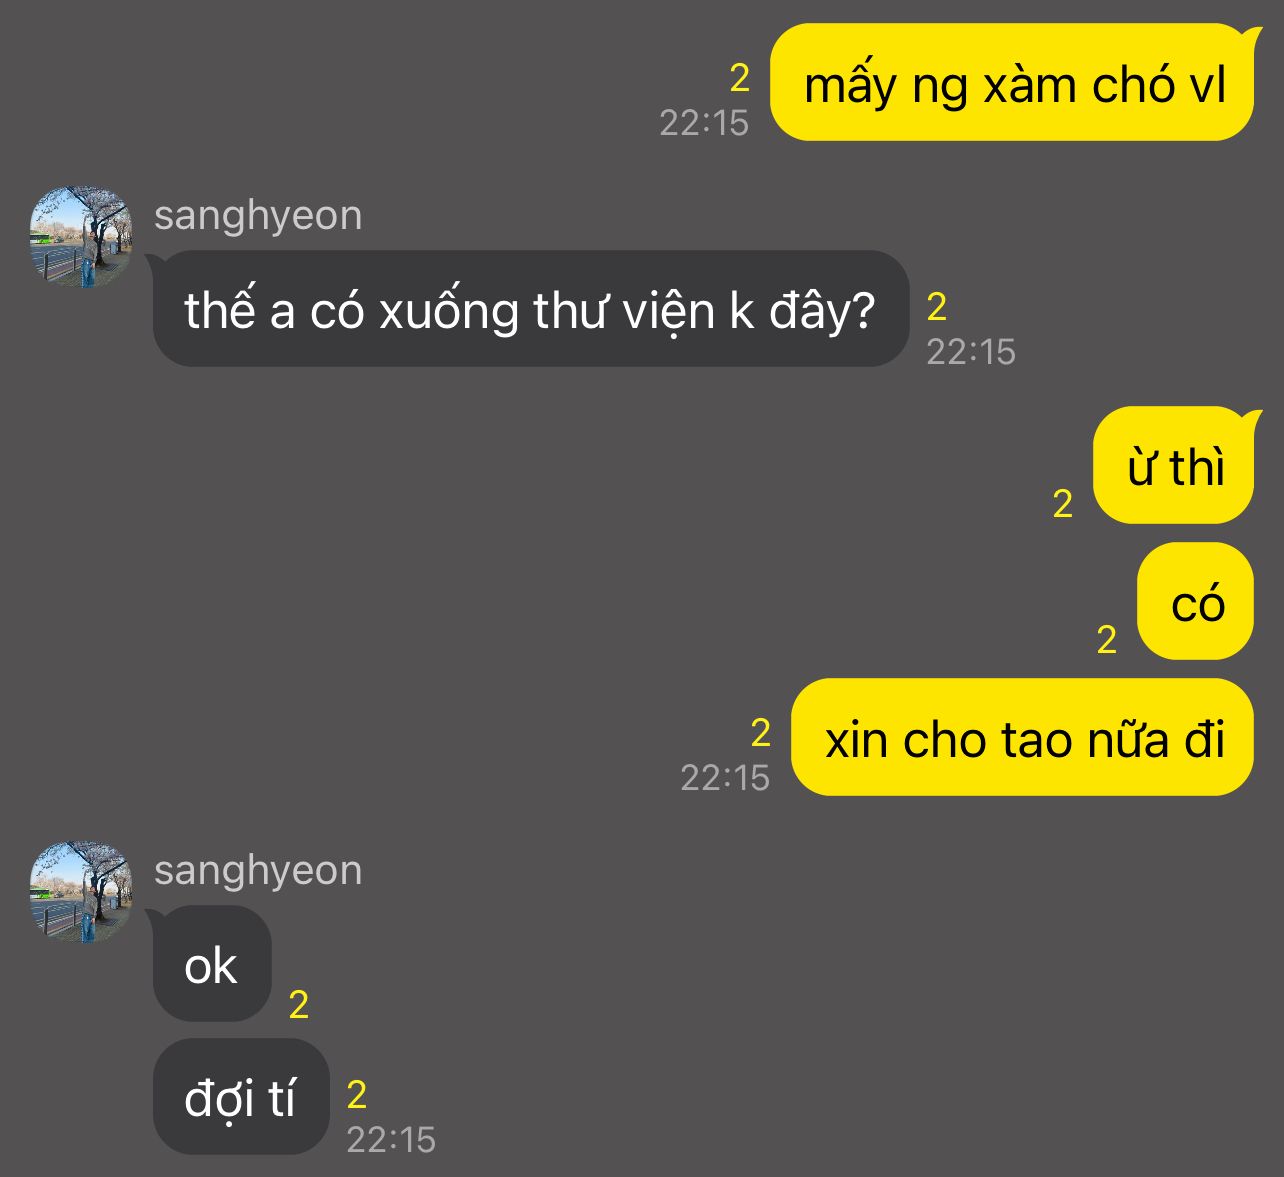Viewport: 1284px width, 1177px height.
Task: Click unread count 2 next to 'đợi tí'
Action: coord(357,1095)
